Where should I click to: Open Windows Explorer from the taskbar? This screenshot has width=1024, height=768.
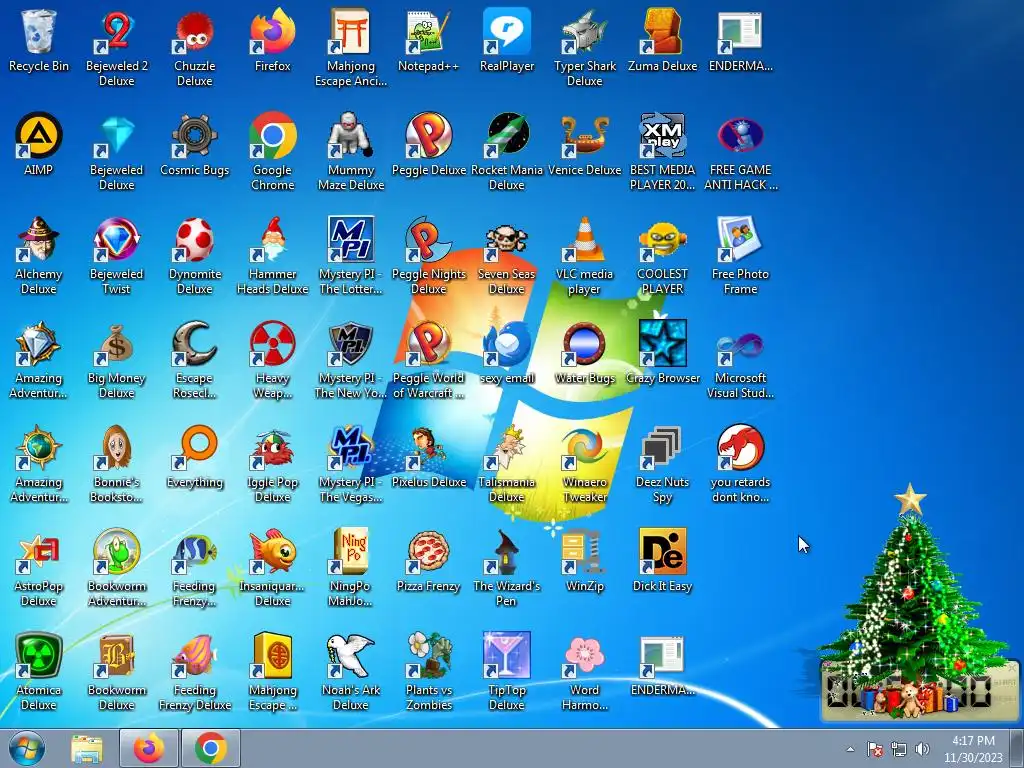click(87, 749)
